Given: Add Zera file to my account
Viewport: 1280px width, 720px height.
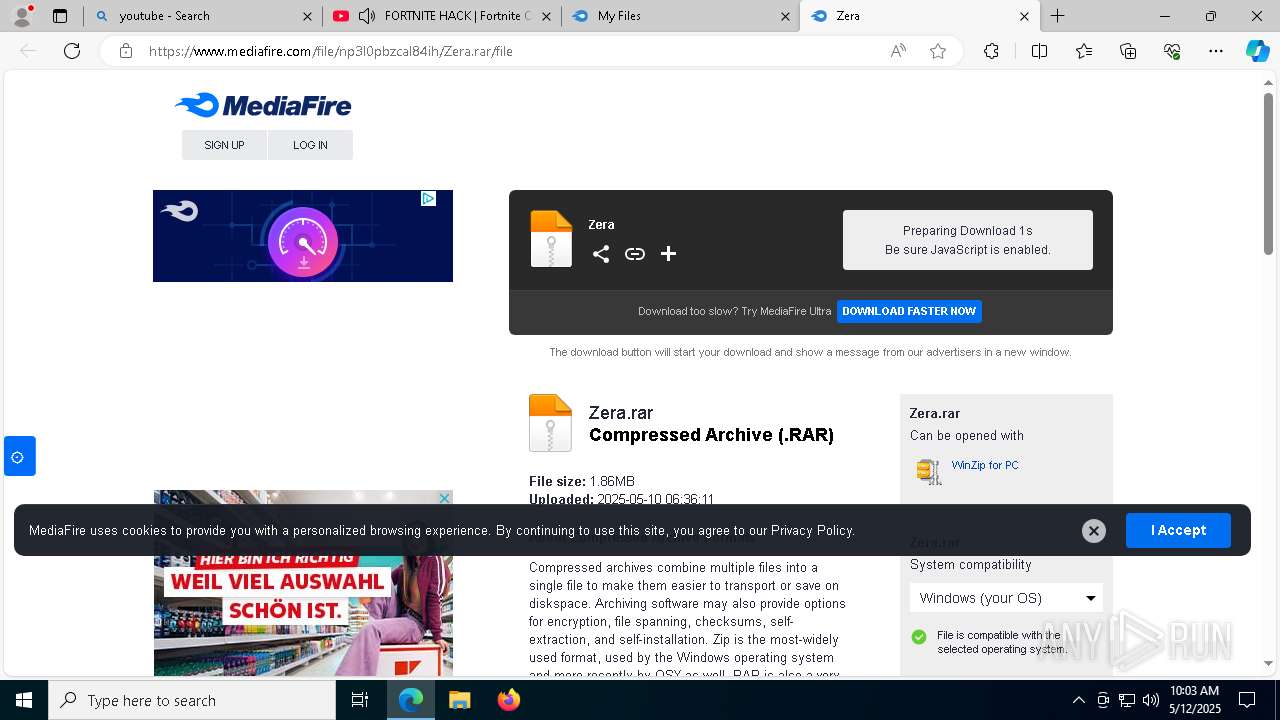Looking at the screenshot, I should [x=669, y=254].
